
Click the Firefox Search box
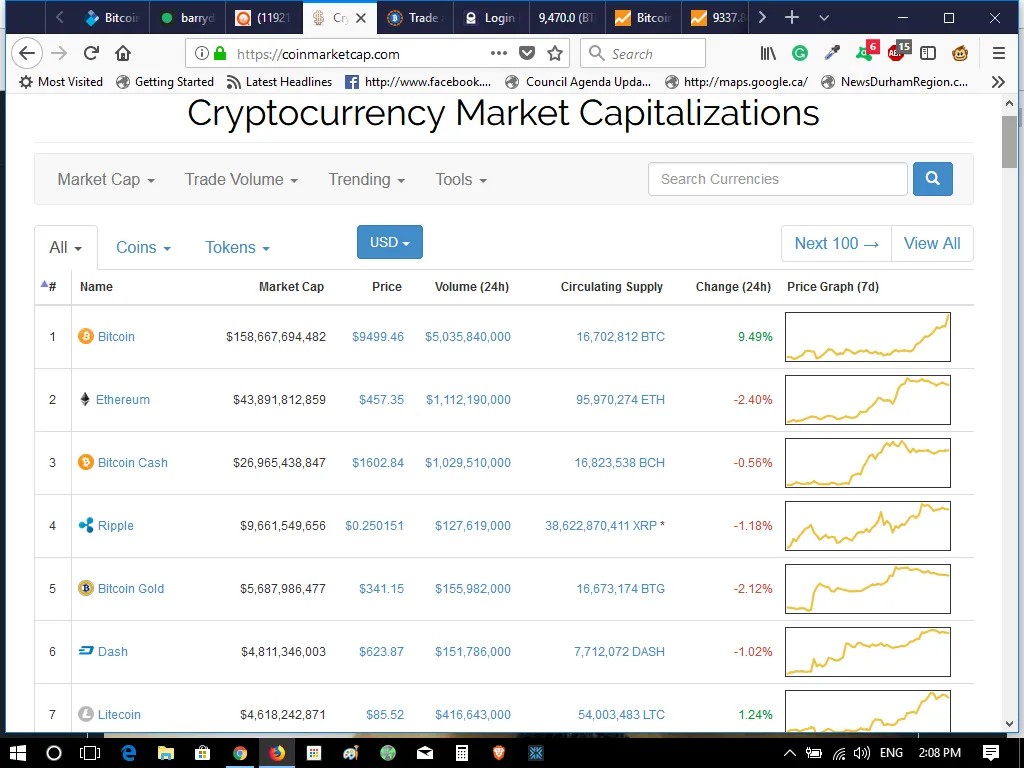pos(643,54)
